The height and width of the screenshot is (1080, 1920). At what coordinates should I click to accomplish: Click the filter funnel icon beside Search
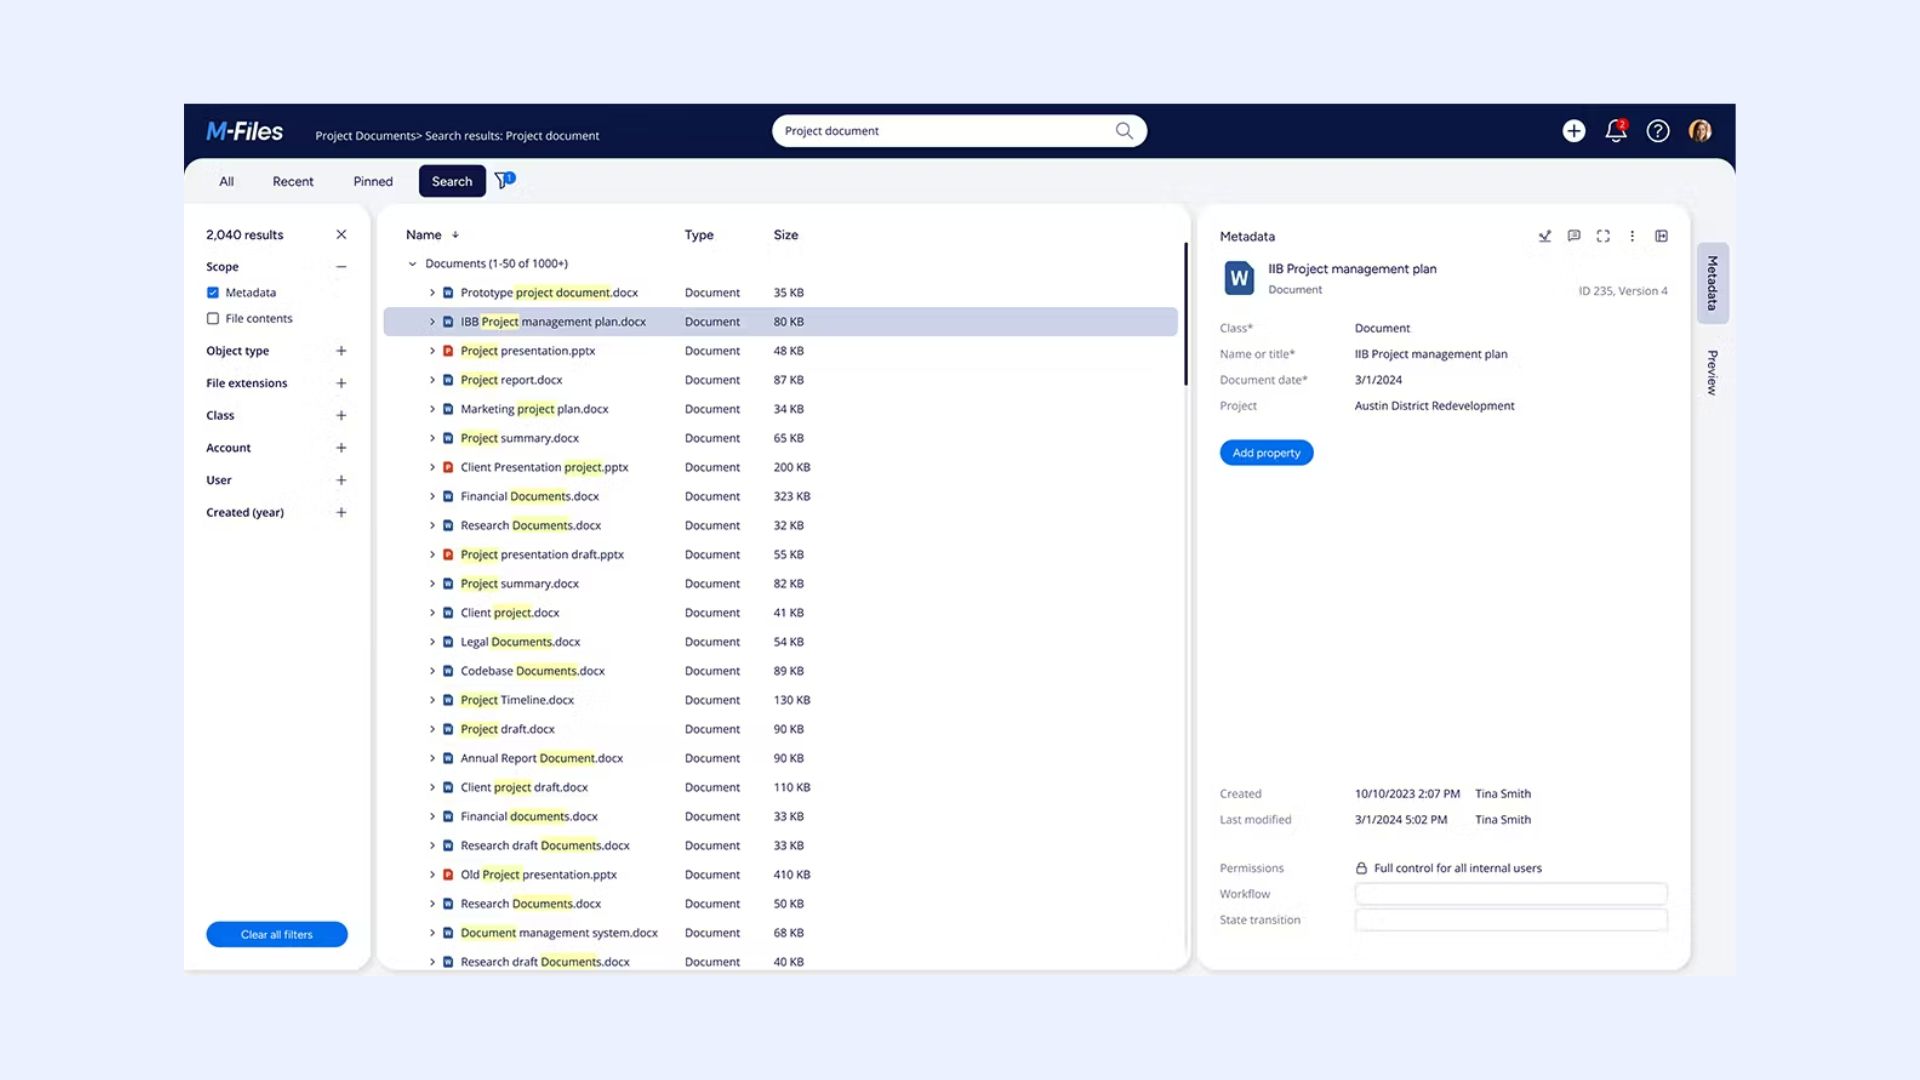pyautogui.click(x=504, y=180)
